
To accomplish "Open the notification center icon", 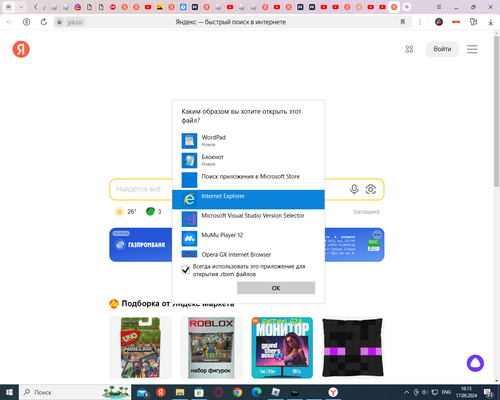I will point(489,392).
